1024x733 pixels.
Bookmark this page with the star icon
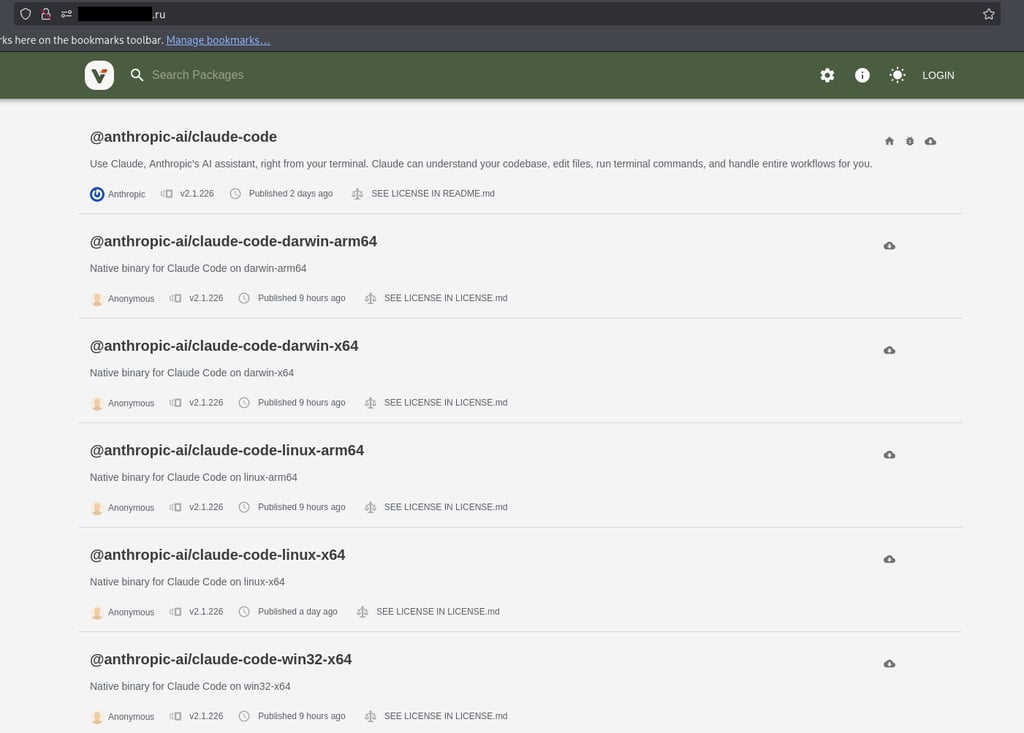pos(989,14)
